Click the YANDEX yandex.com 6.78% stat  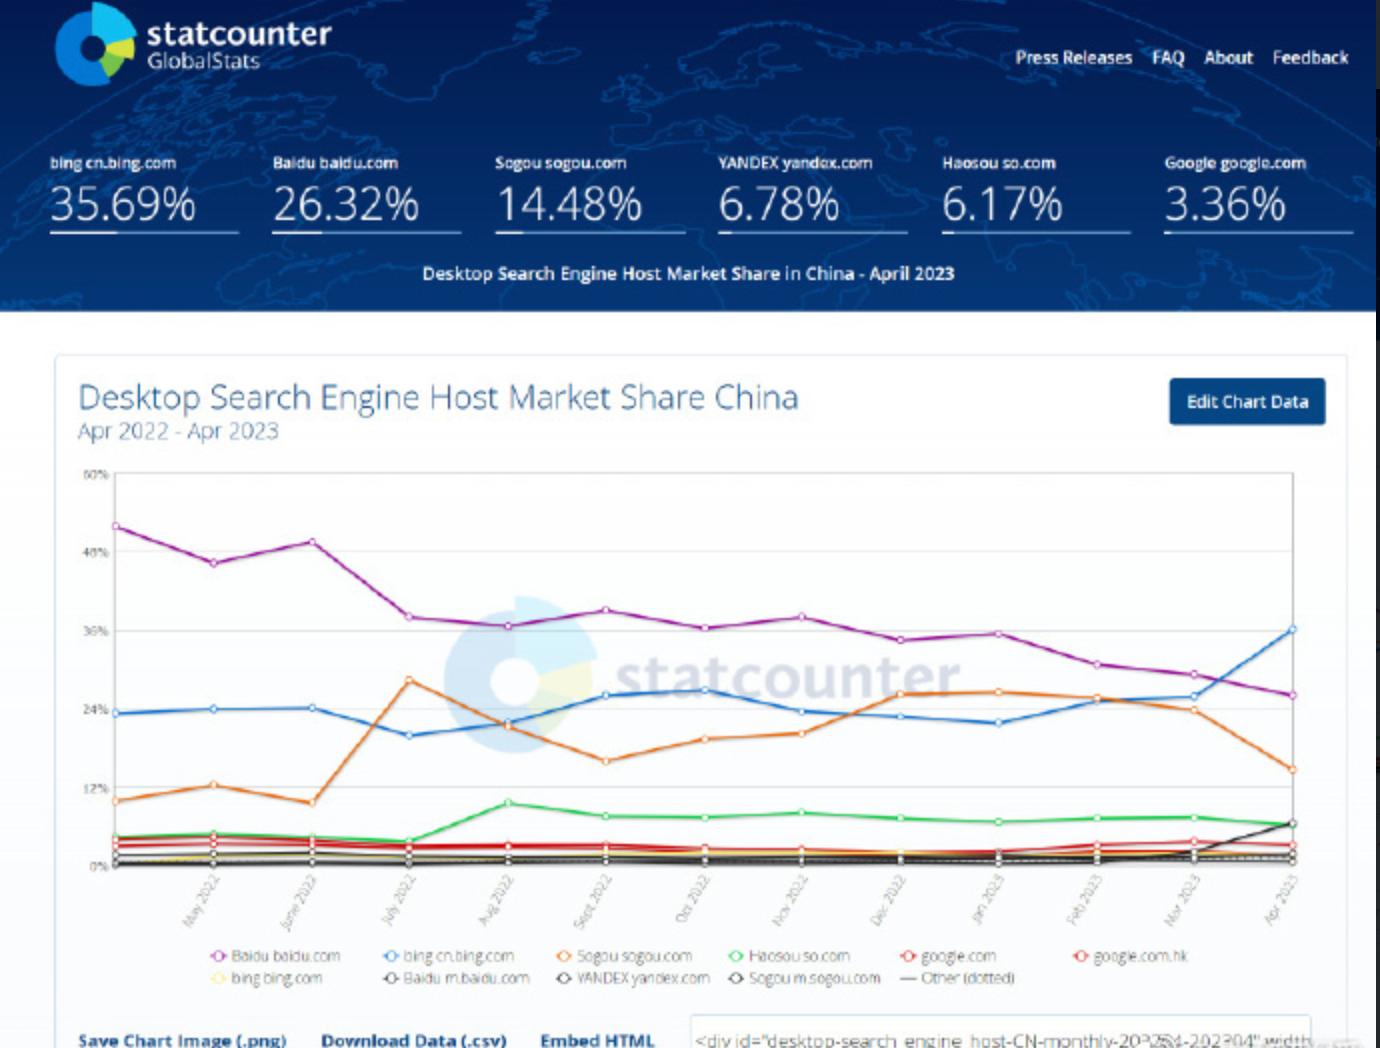pyautogui.click(x=812, y=193)
